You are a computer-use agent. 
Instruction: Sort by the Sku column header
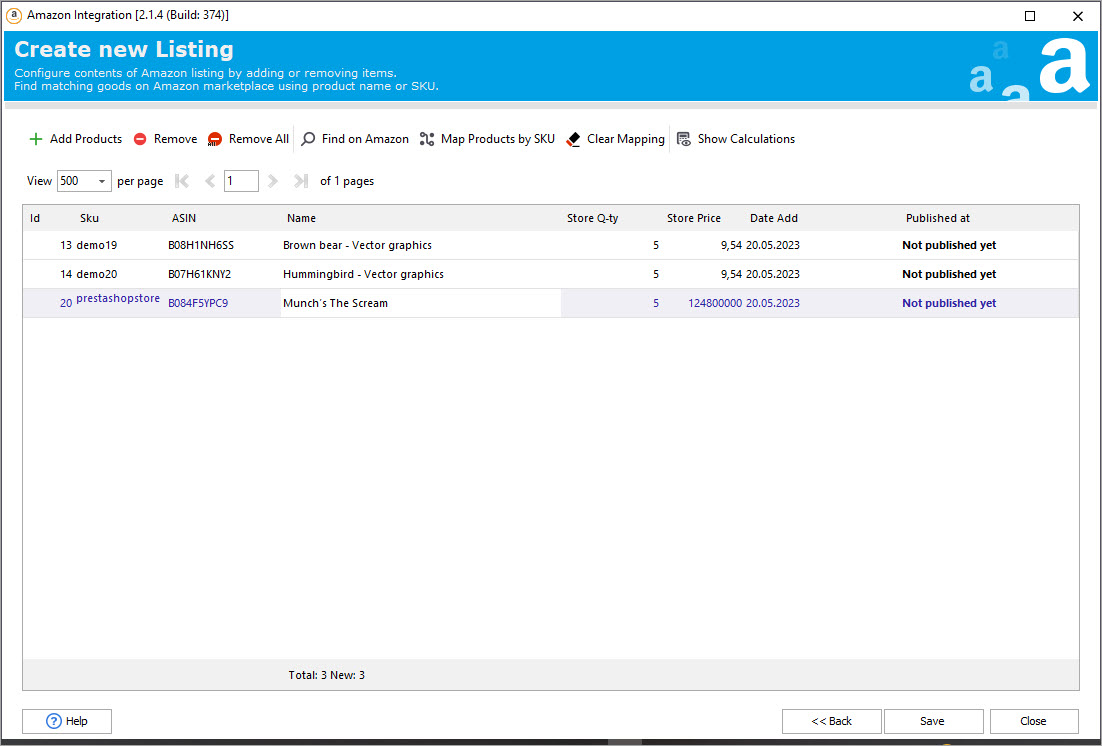click(90, 218)
